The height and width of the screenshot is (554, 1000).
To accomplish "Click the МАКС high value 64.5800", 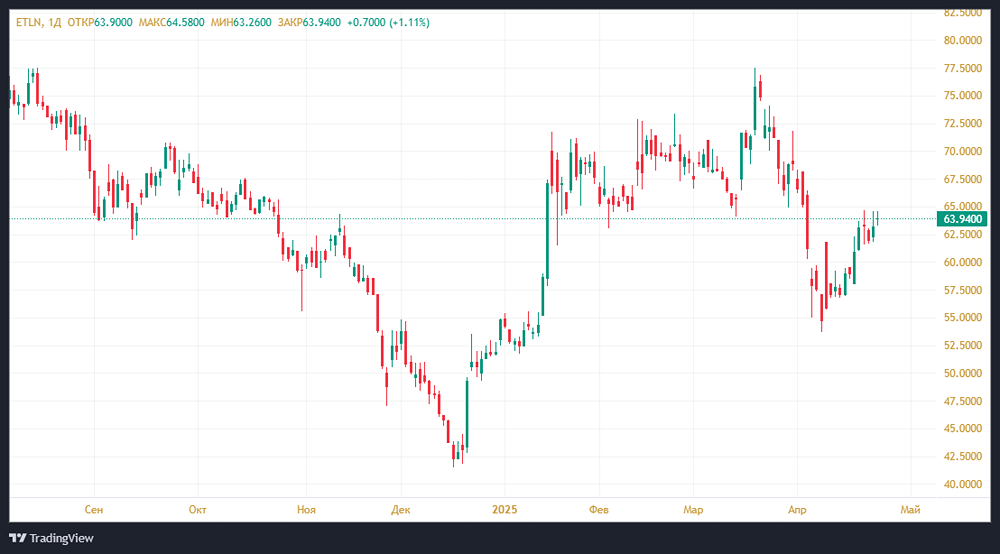I will (x=186, y=23).
